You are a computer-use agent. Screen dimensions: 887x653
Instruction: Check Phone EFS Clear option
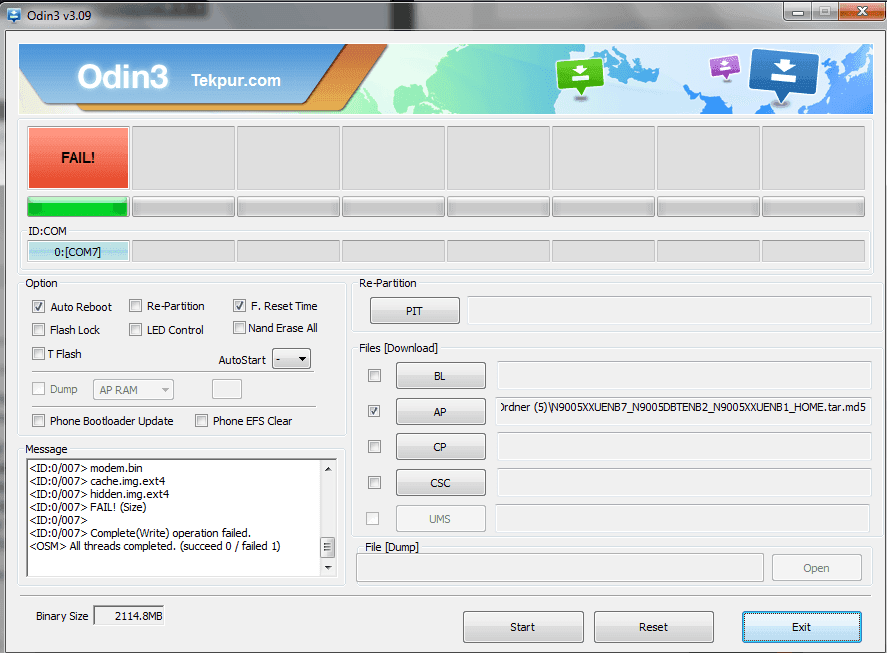click(x=201, y=421)
